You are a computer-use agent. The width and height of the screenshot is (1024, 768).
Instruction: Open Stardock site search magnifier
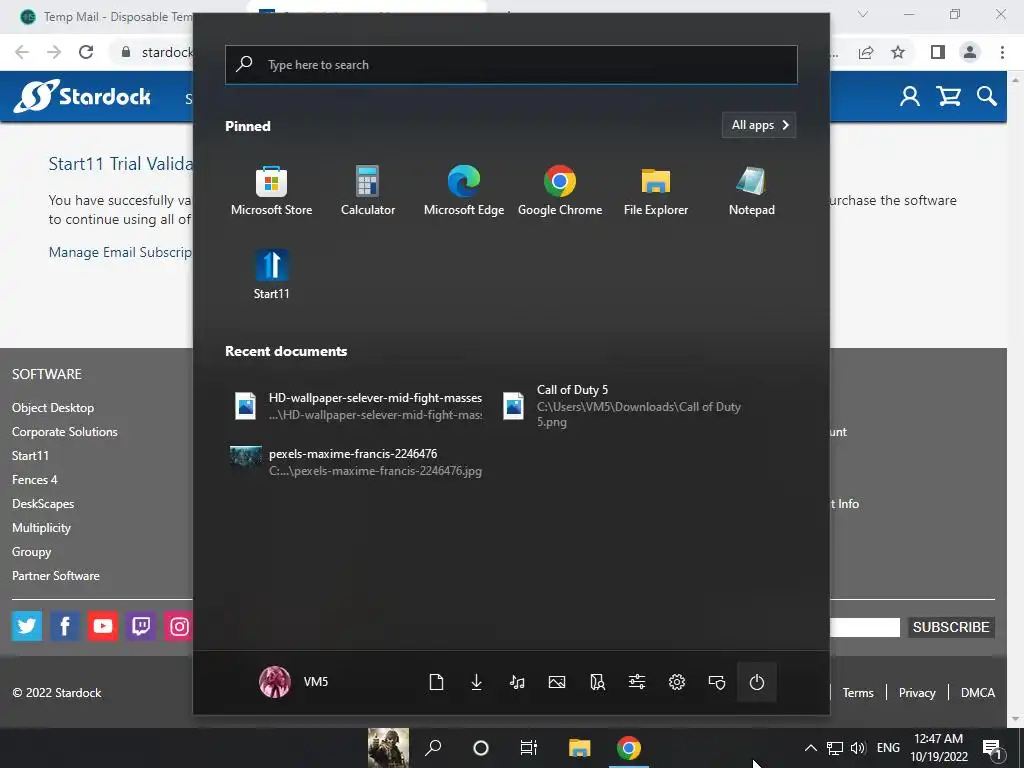987,97
